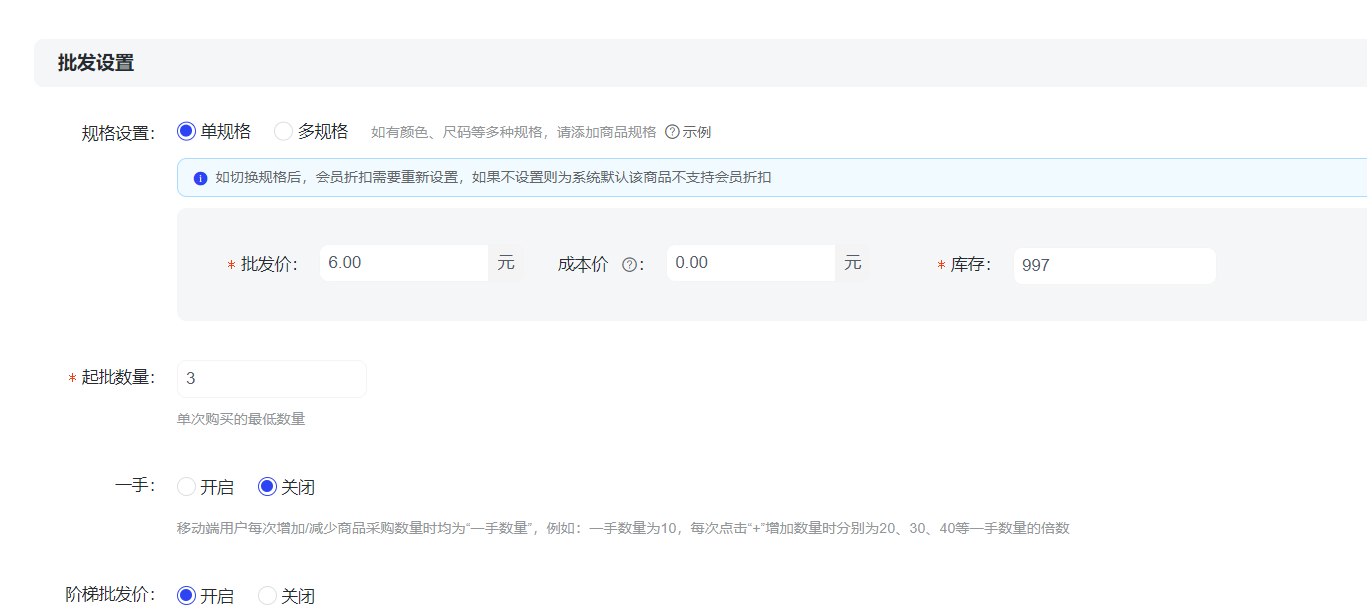Select 开启 for 阶梯批发价
The image size is (1367, 609).
coord(186,596)
